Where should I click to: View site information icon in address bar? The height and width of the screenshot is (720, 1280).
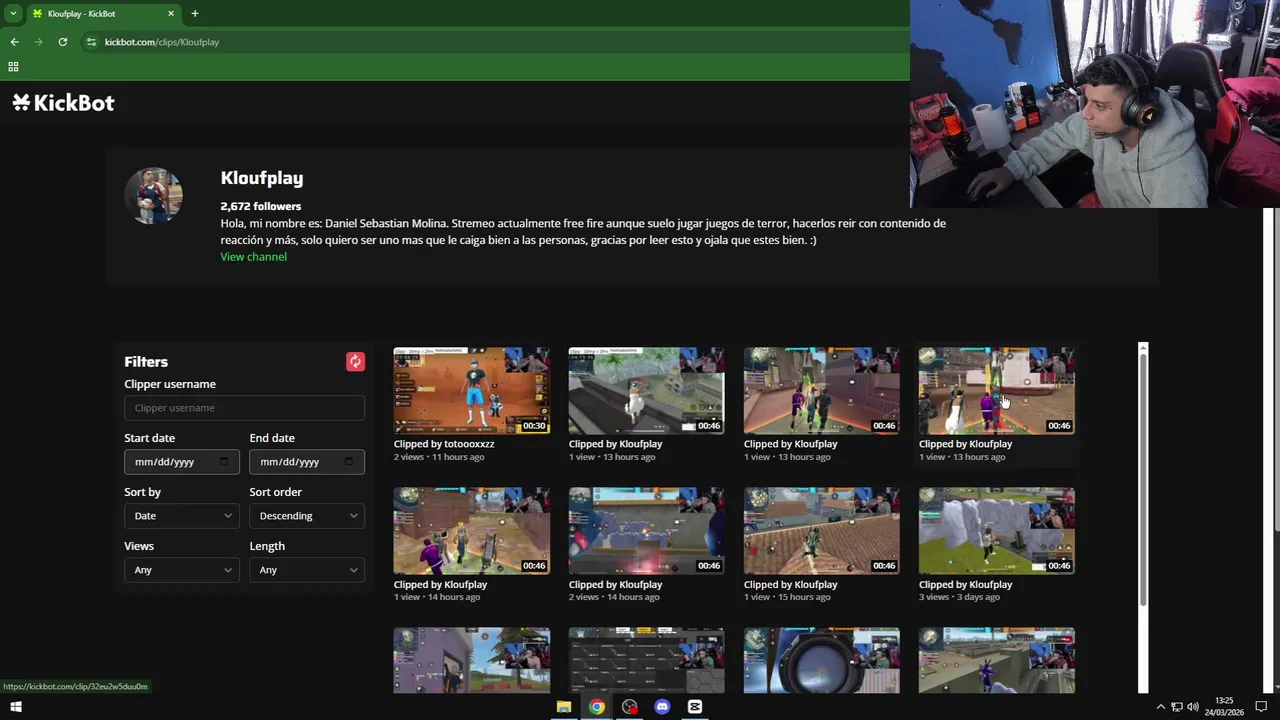point(91,42)
